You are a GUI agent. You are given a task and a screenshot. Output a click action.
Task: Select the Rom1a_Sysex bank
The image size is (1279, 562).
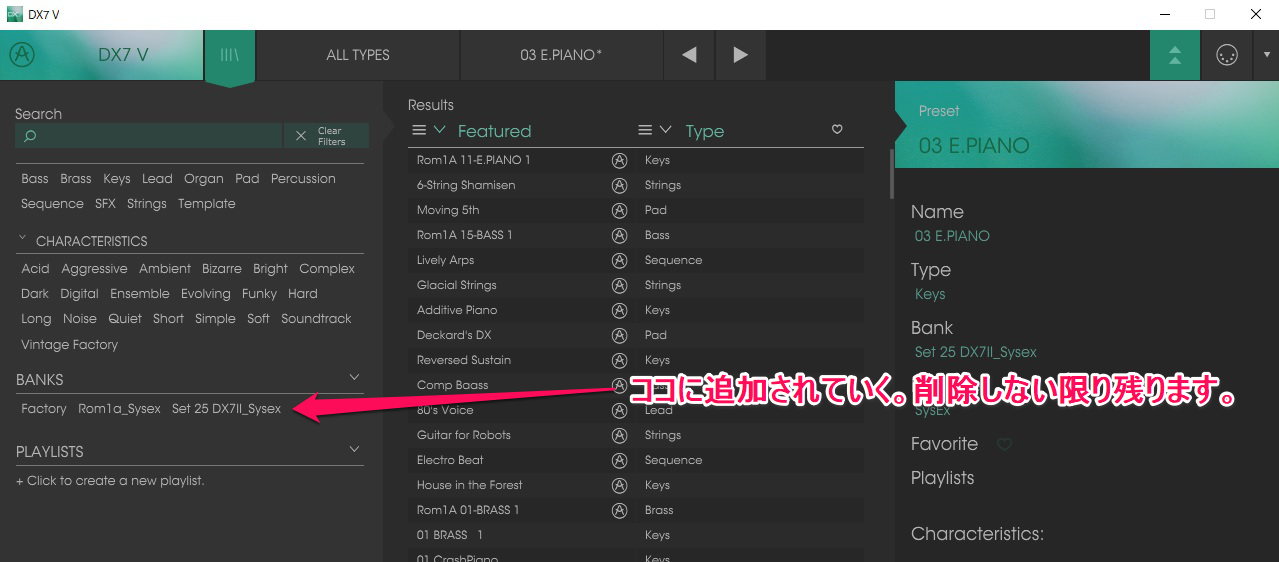point(119,409)
